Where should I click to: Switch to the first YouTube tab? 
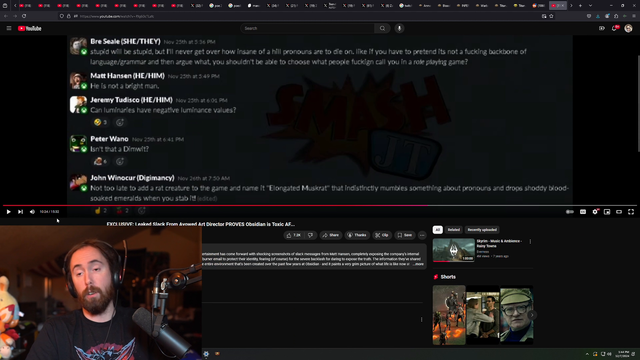[25, 6]
